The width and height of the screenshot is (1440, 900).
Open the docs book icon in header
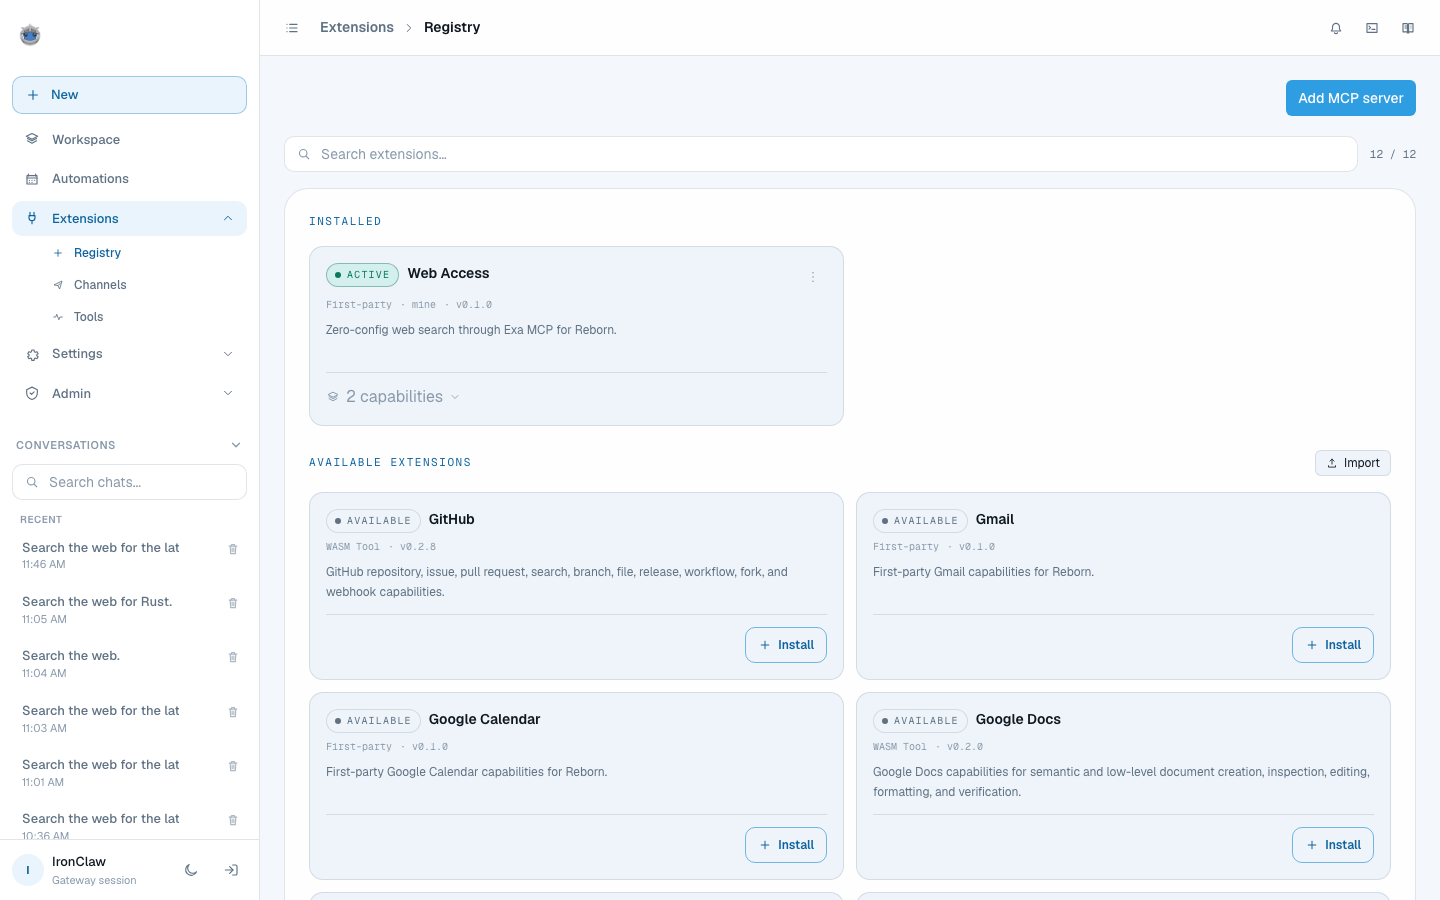pos(1408,28)
